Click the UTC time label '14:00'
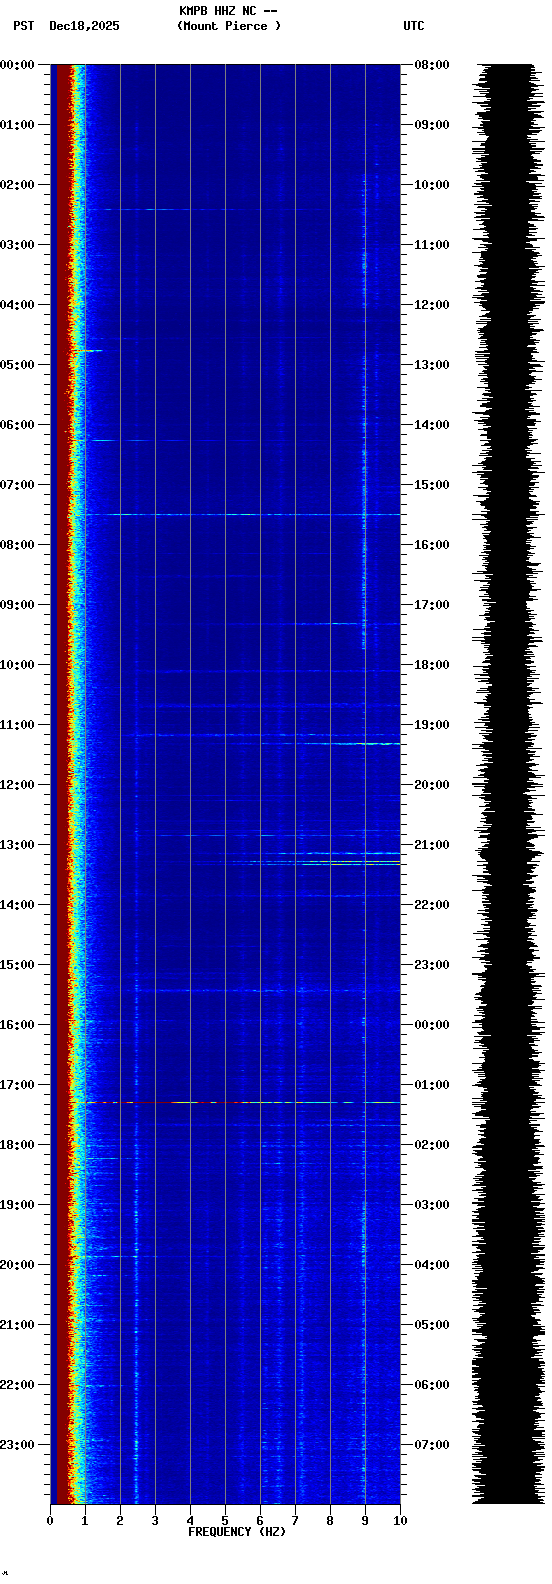This screenshot has height=1584, width=552. pos(432,425)
